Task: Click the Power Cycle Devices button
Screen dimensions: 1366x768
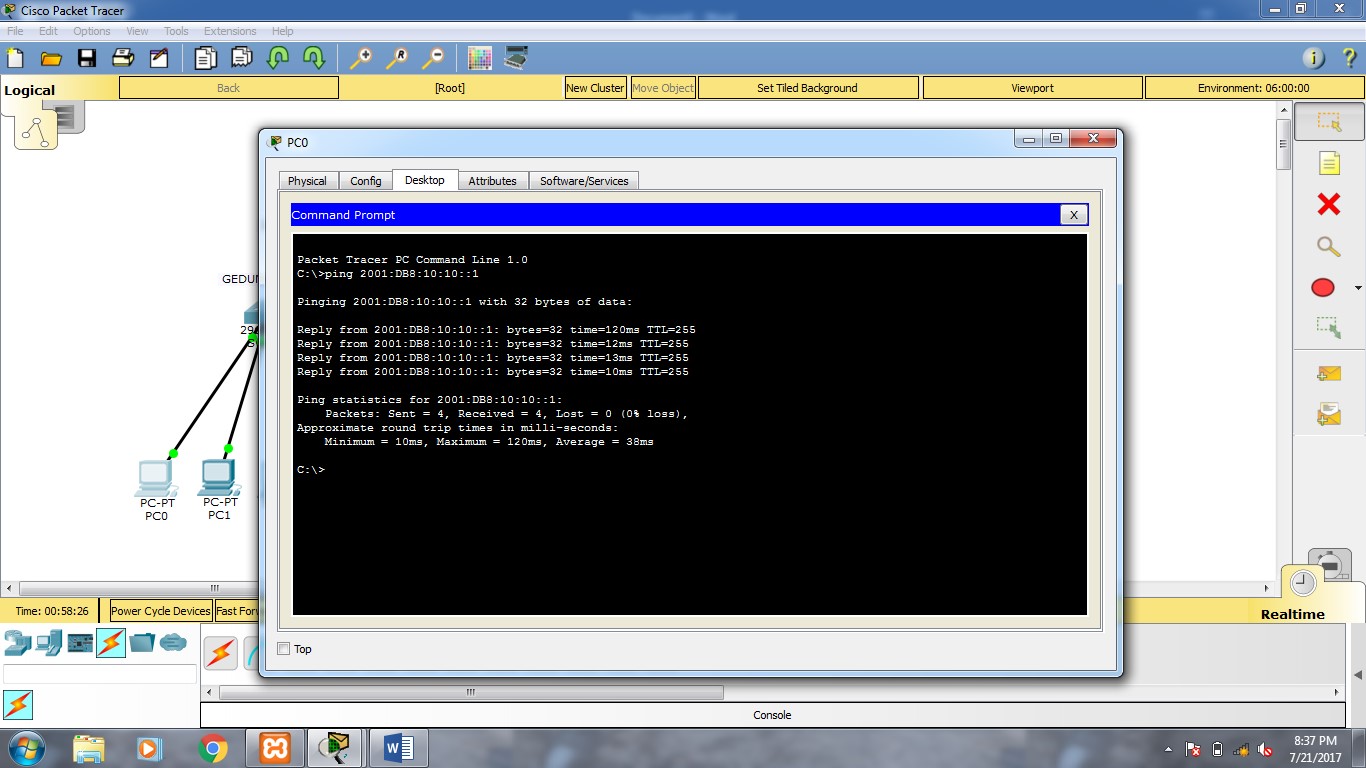Action: (x=161, y=611)
